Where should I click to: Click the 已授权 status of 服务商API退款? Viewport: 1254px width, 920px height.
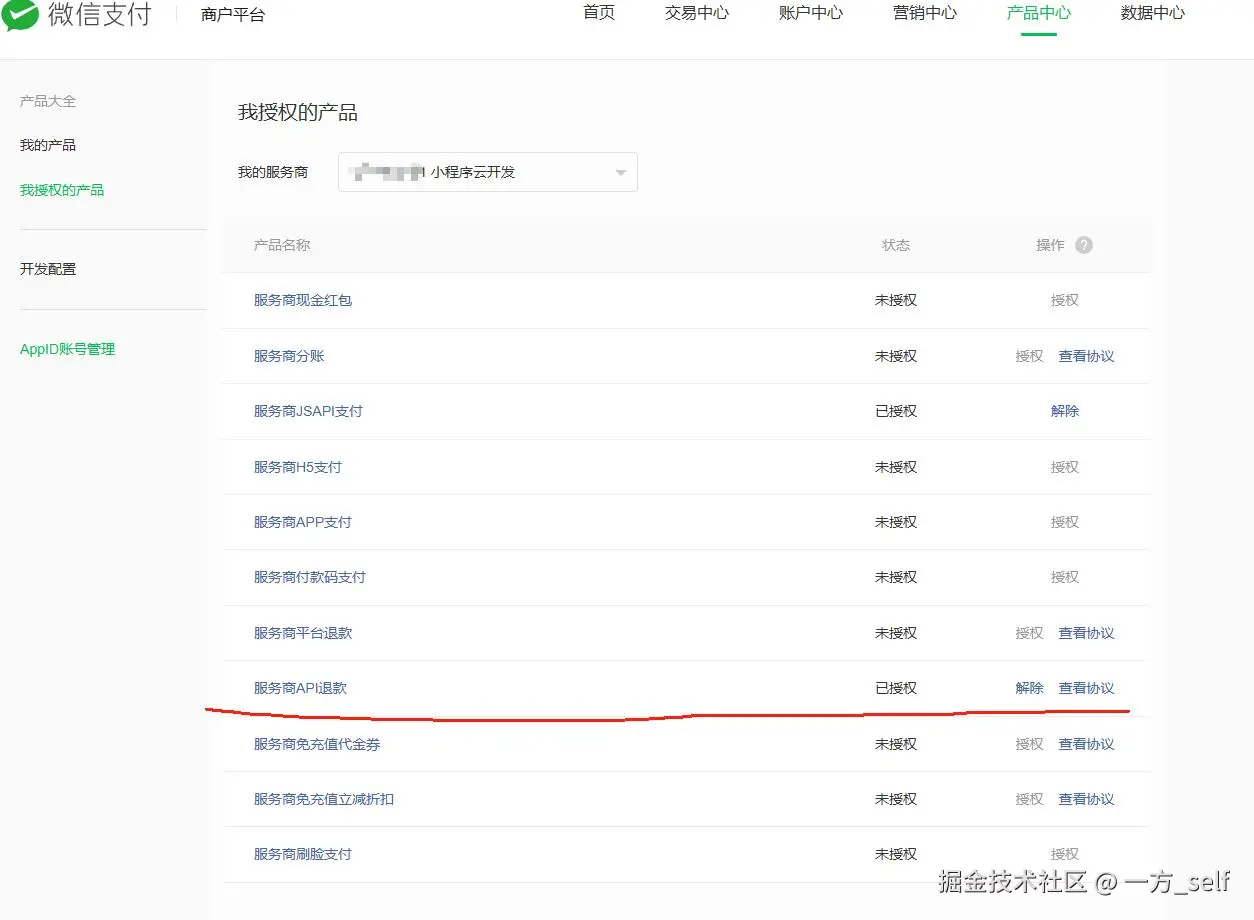coord(896,688)
